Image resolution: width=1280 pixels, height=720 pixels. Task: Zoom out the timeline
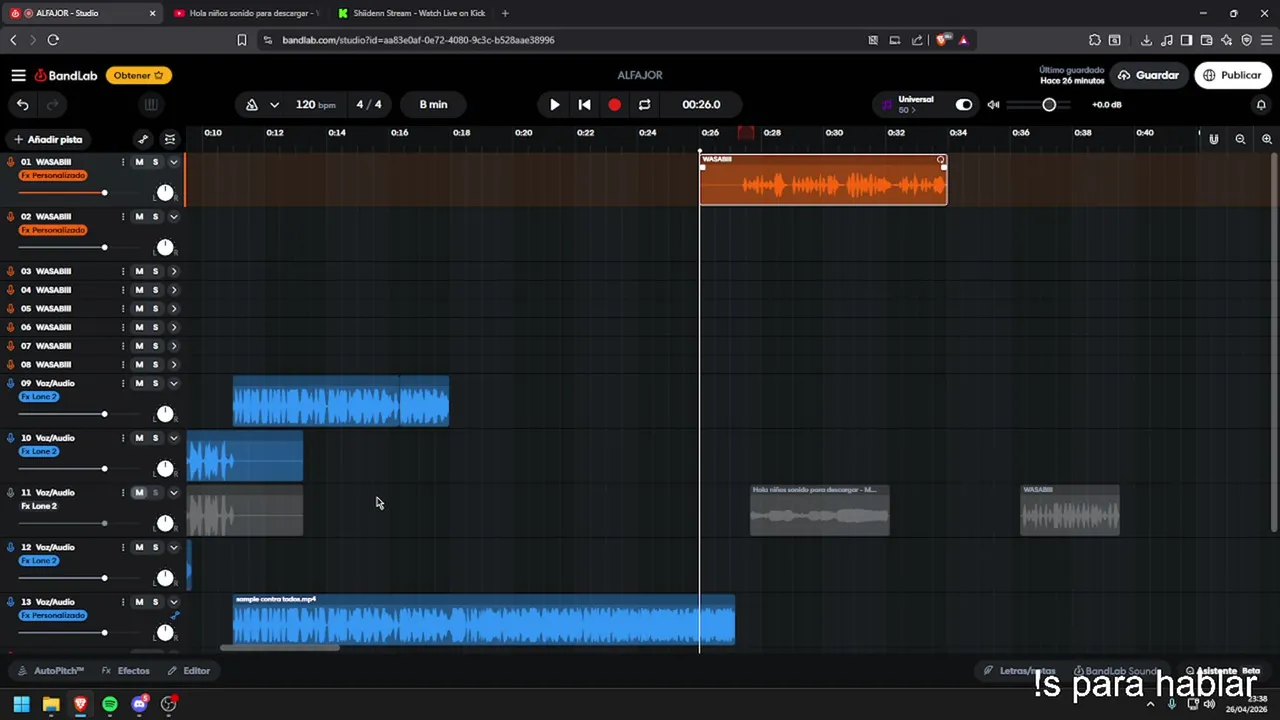click(1240, 139)
